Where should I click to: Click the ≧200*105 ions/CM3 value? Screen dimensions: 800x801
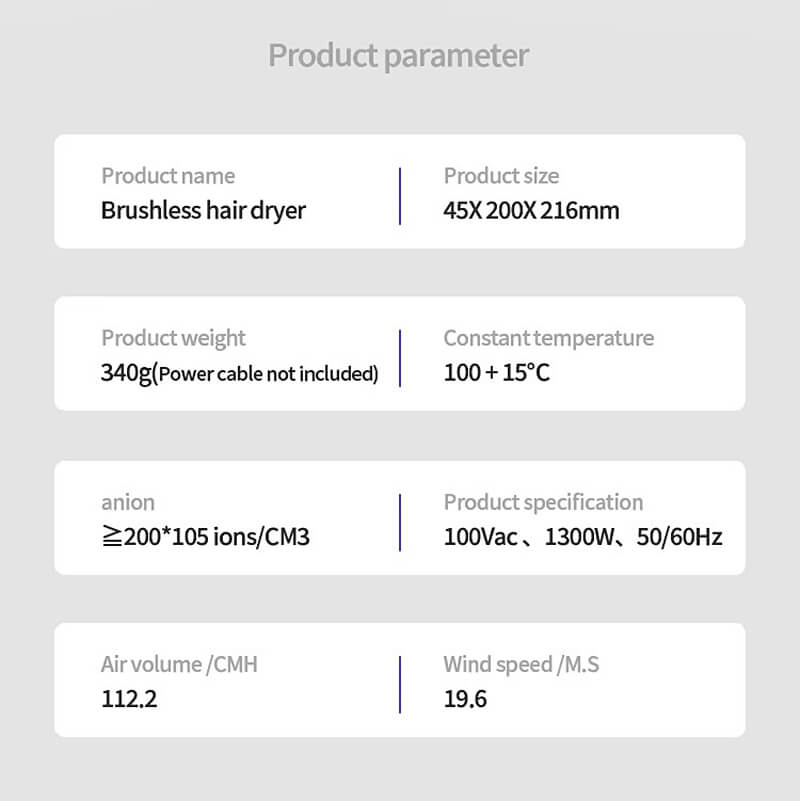coord(205,537)
